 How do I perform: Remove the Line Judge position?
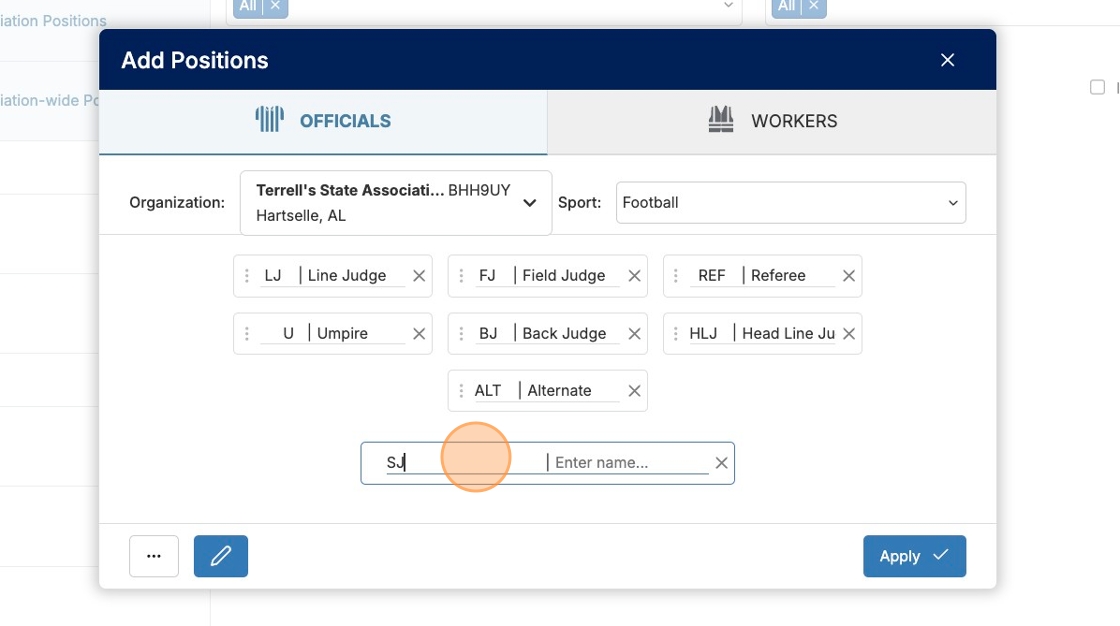click(x=419, y=276)
